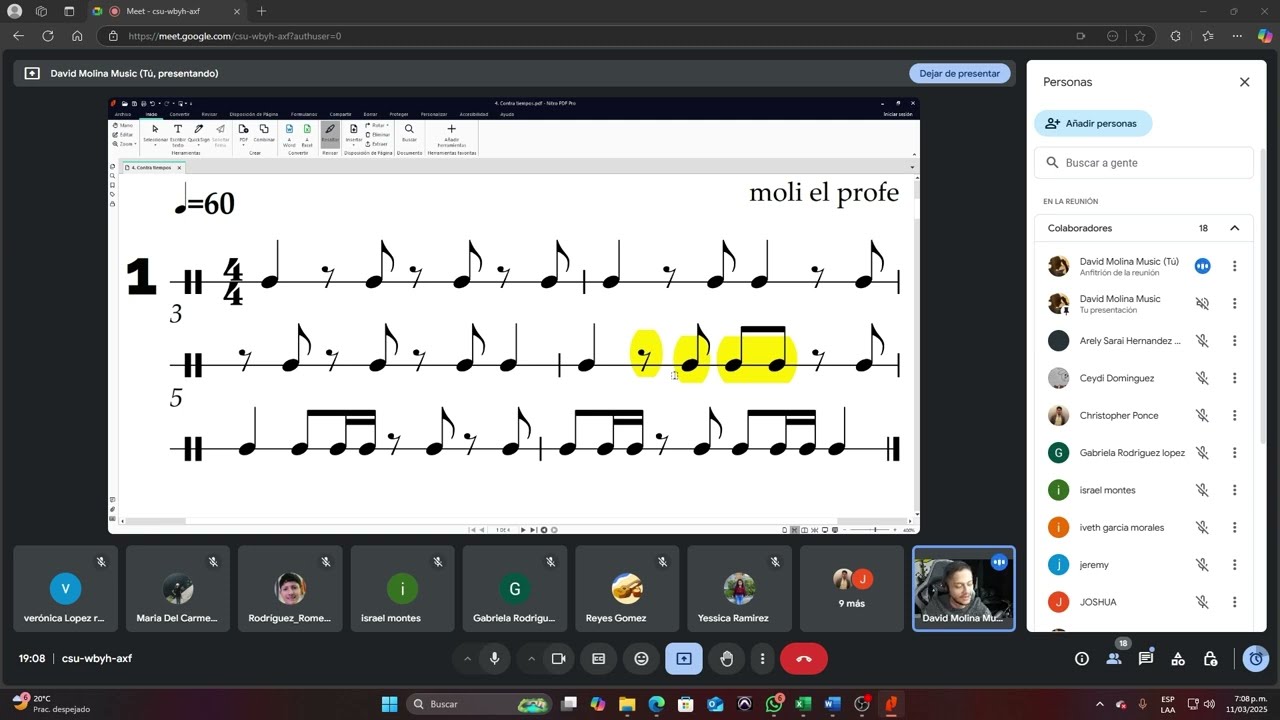Click the Combinar files icon
The image size is (1280, 720).
[264, 133]
